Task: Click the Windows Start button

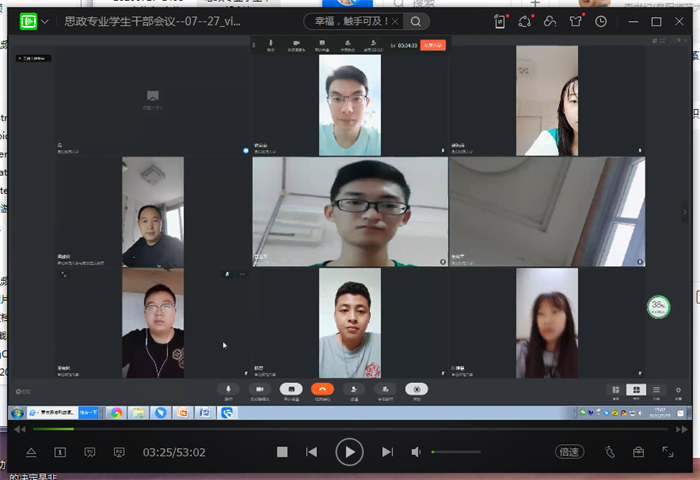Action: tap(17, 412)
